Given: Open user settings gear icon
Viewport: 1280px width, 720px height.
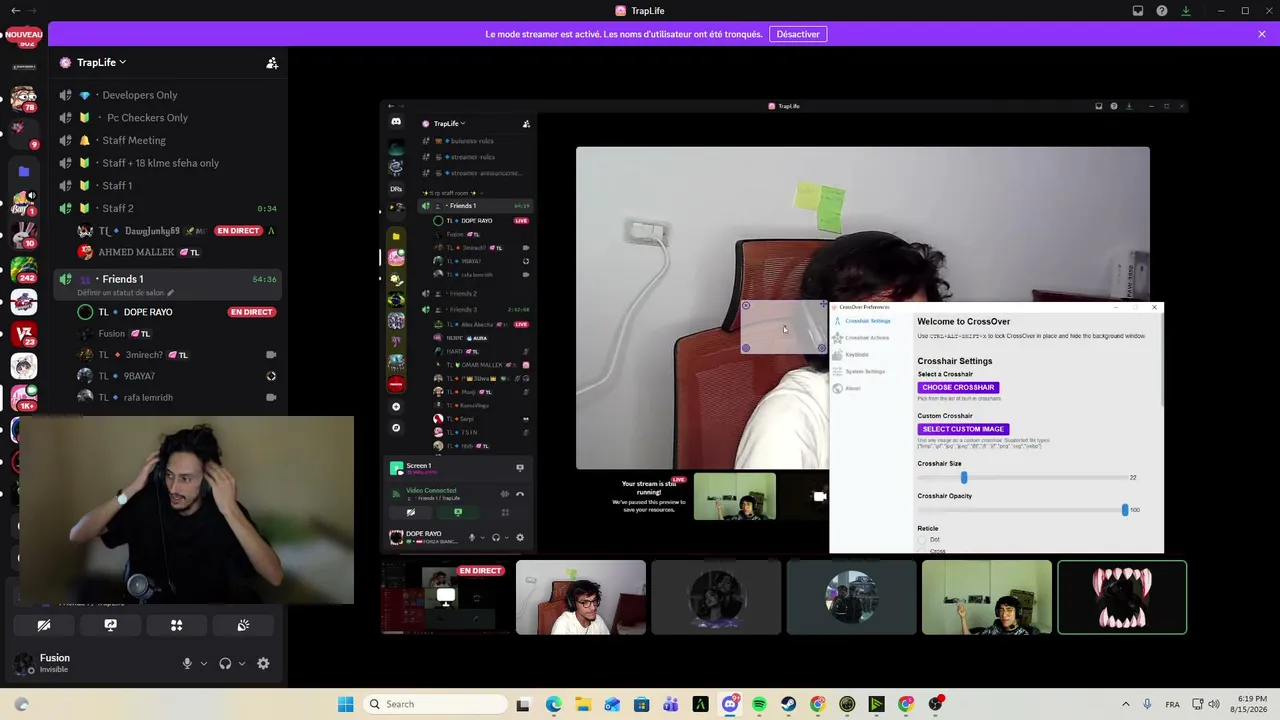Looking at the screenshot, I should (263, 663).
